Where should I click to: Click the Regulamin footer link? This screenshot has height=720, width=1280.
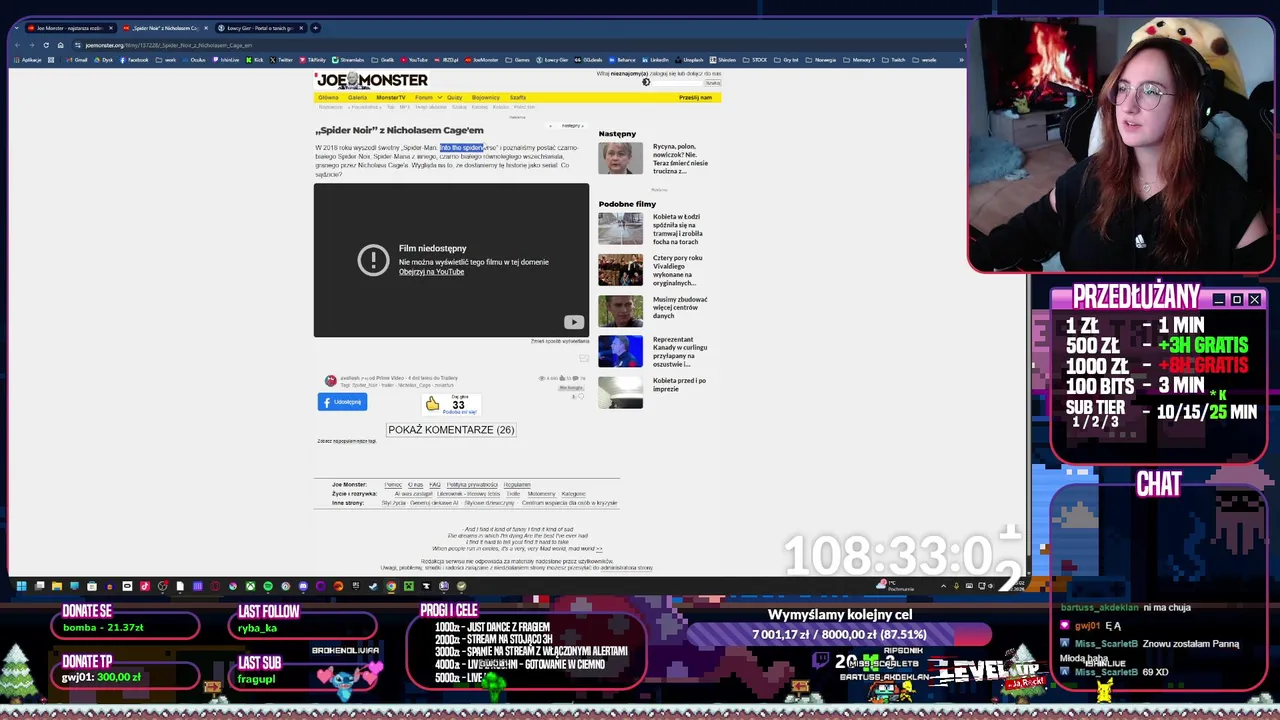tap(517, 485)
